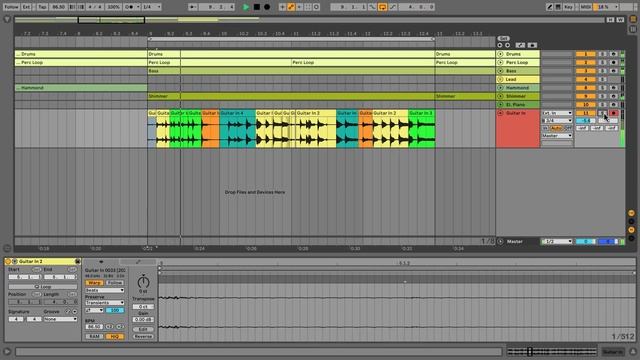Unfold the Lead track
Screen dimensions: 640x360
click(x=500, y=79)
